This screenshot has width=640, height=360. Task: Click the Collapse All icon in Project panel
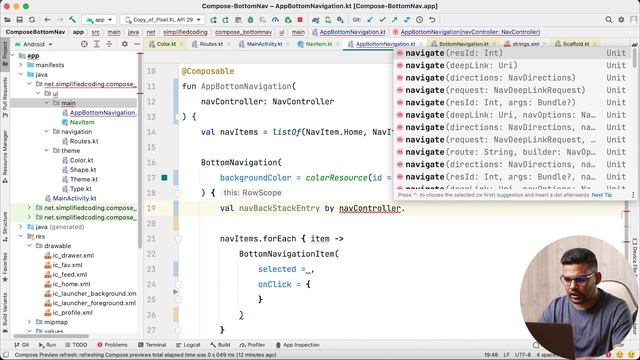109,44
